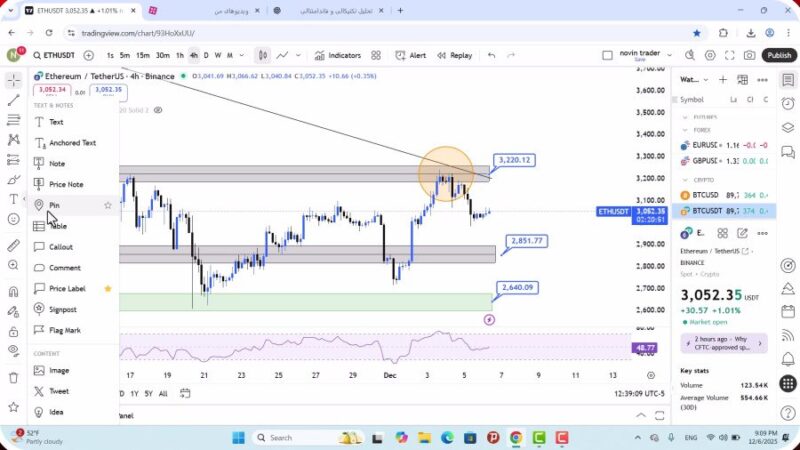Unfavorite the Price Label tool star
This screenshot has width=800, height=450.
point(108,288)
